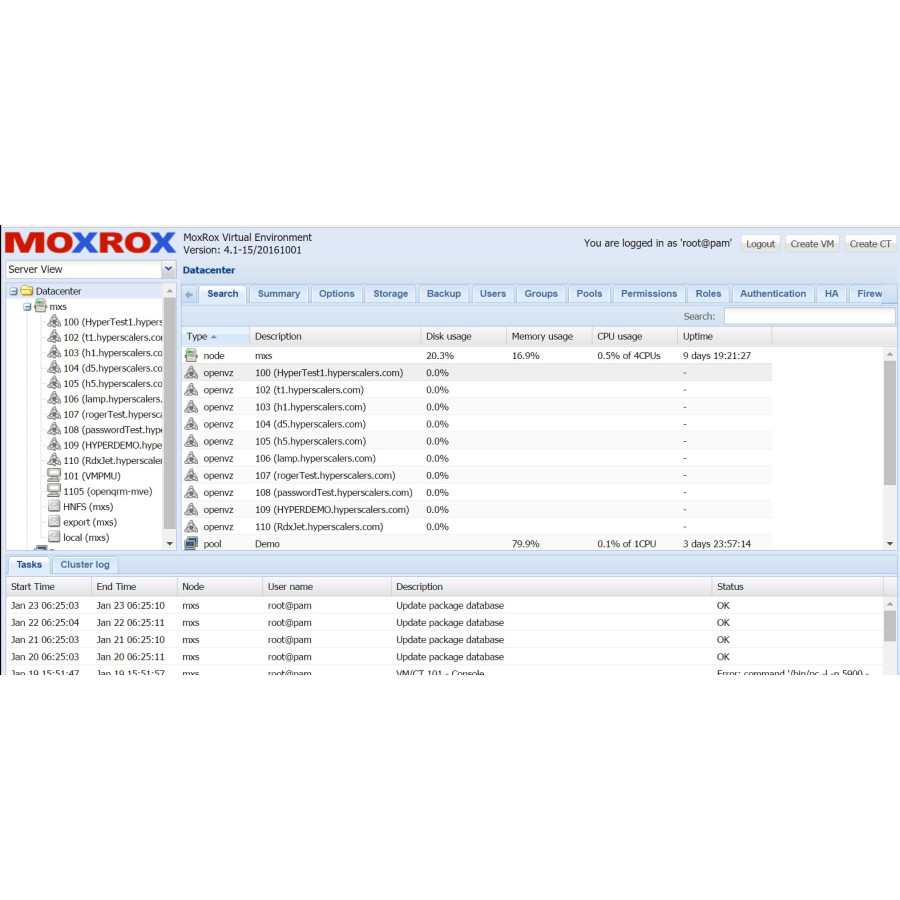Image resolution: width=900 pixels, height=900 pixels.
Task: Select the VM 101 (VMPMU) monitor icon
Action: tap(54, 476)
